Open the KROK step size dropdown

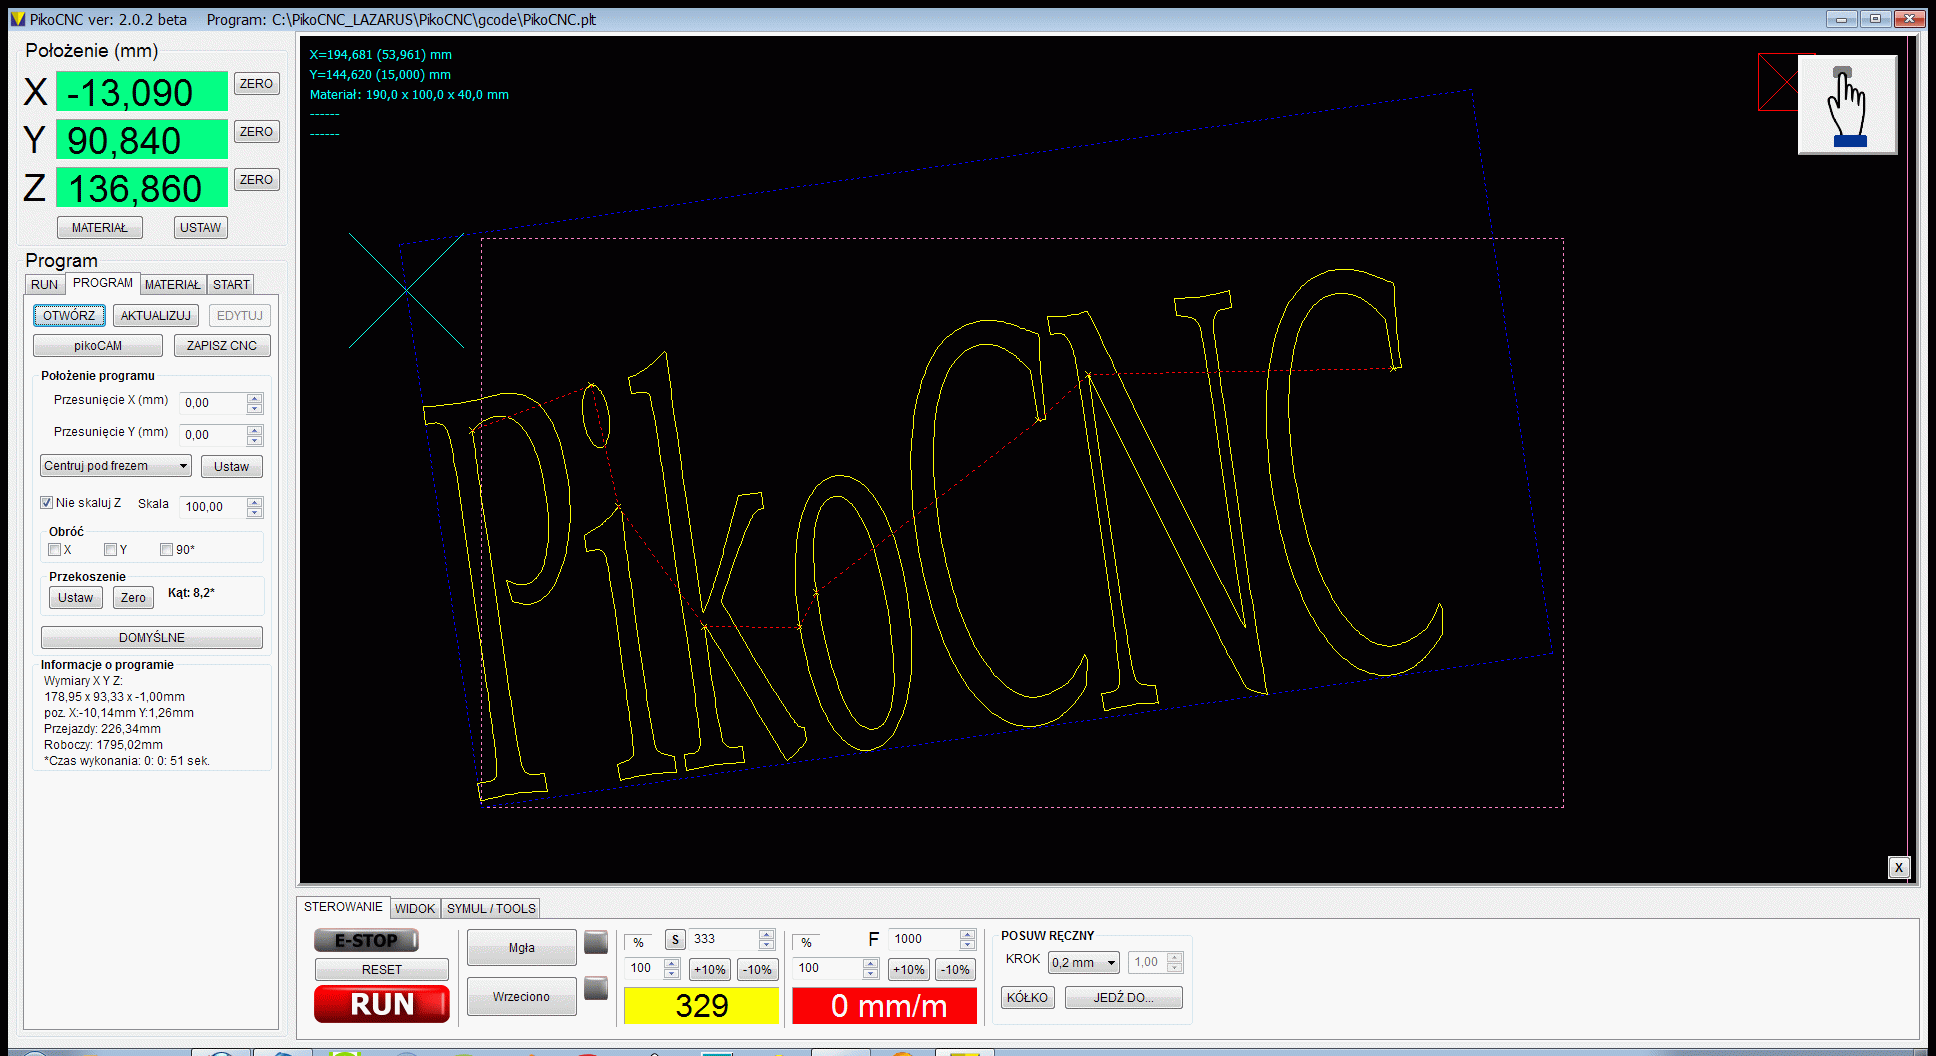pos(1084,962)
